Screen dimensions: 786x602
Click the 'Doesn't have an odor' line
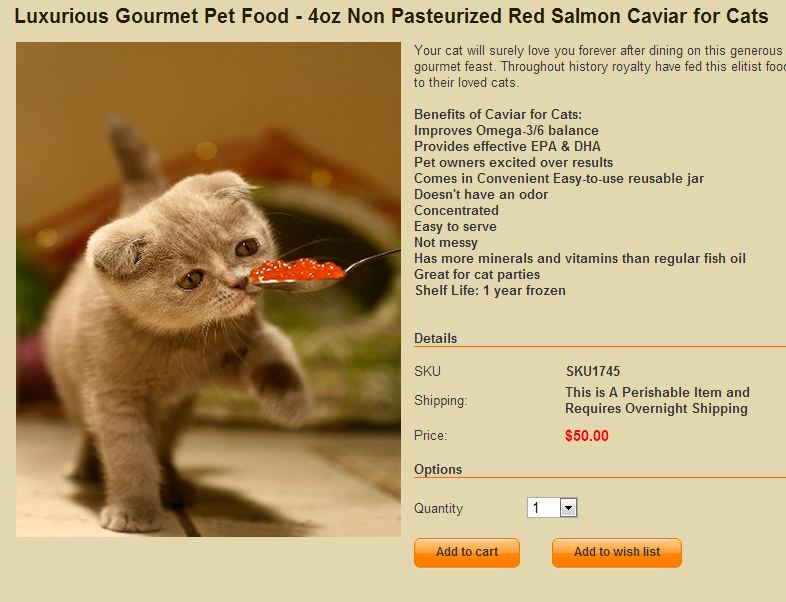tap(481, 194)
